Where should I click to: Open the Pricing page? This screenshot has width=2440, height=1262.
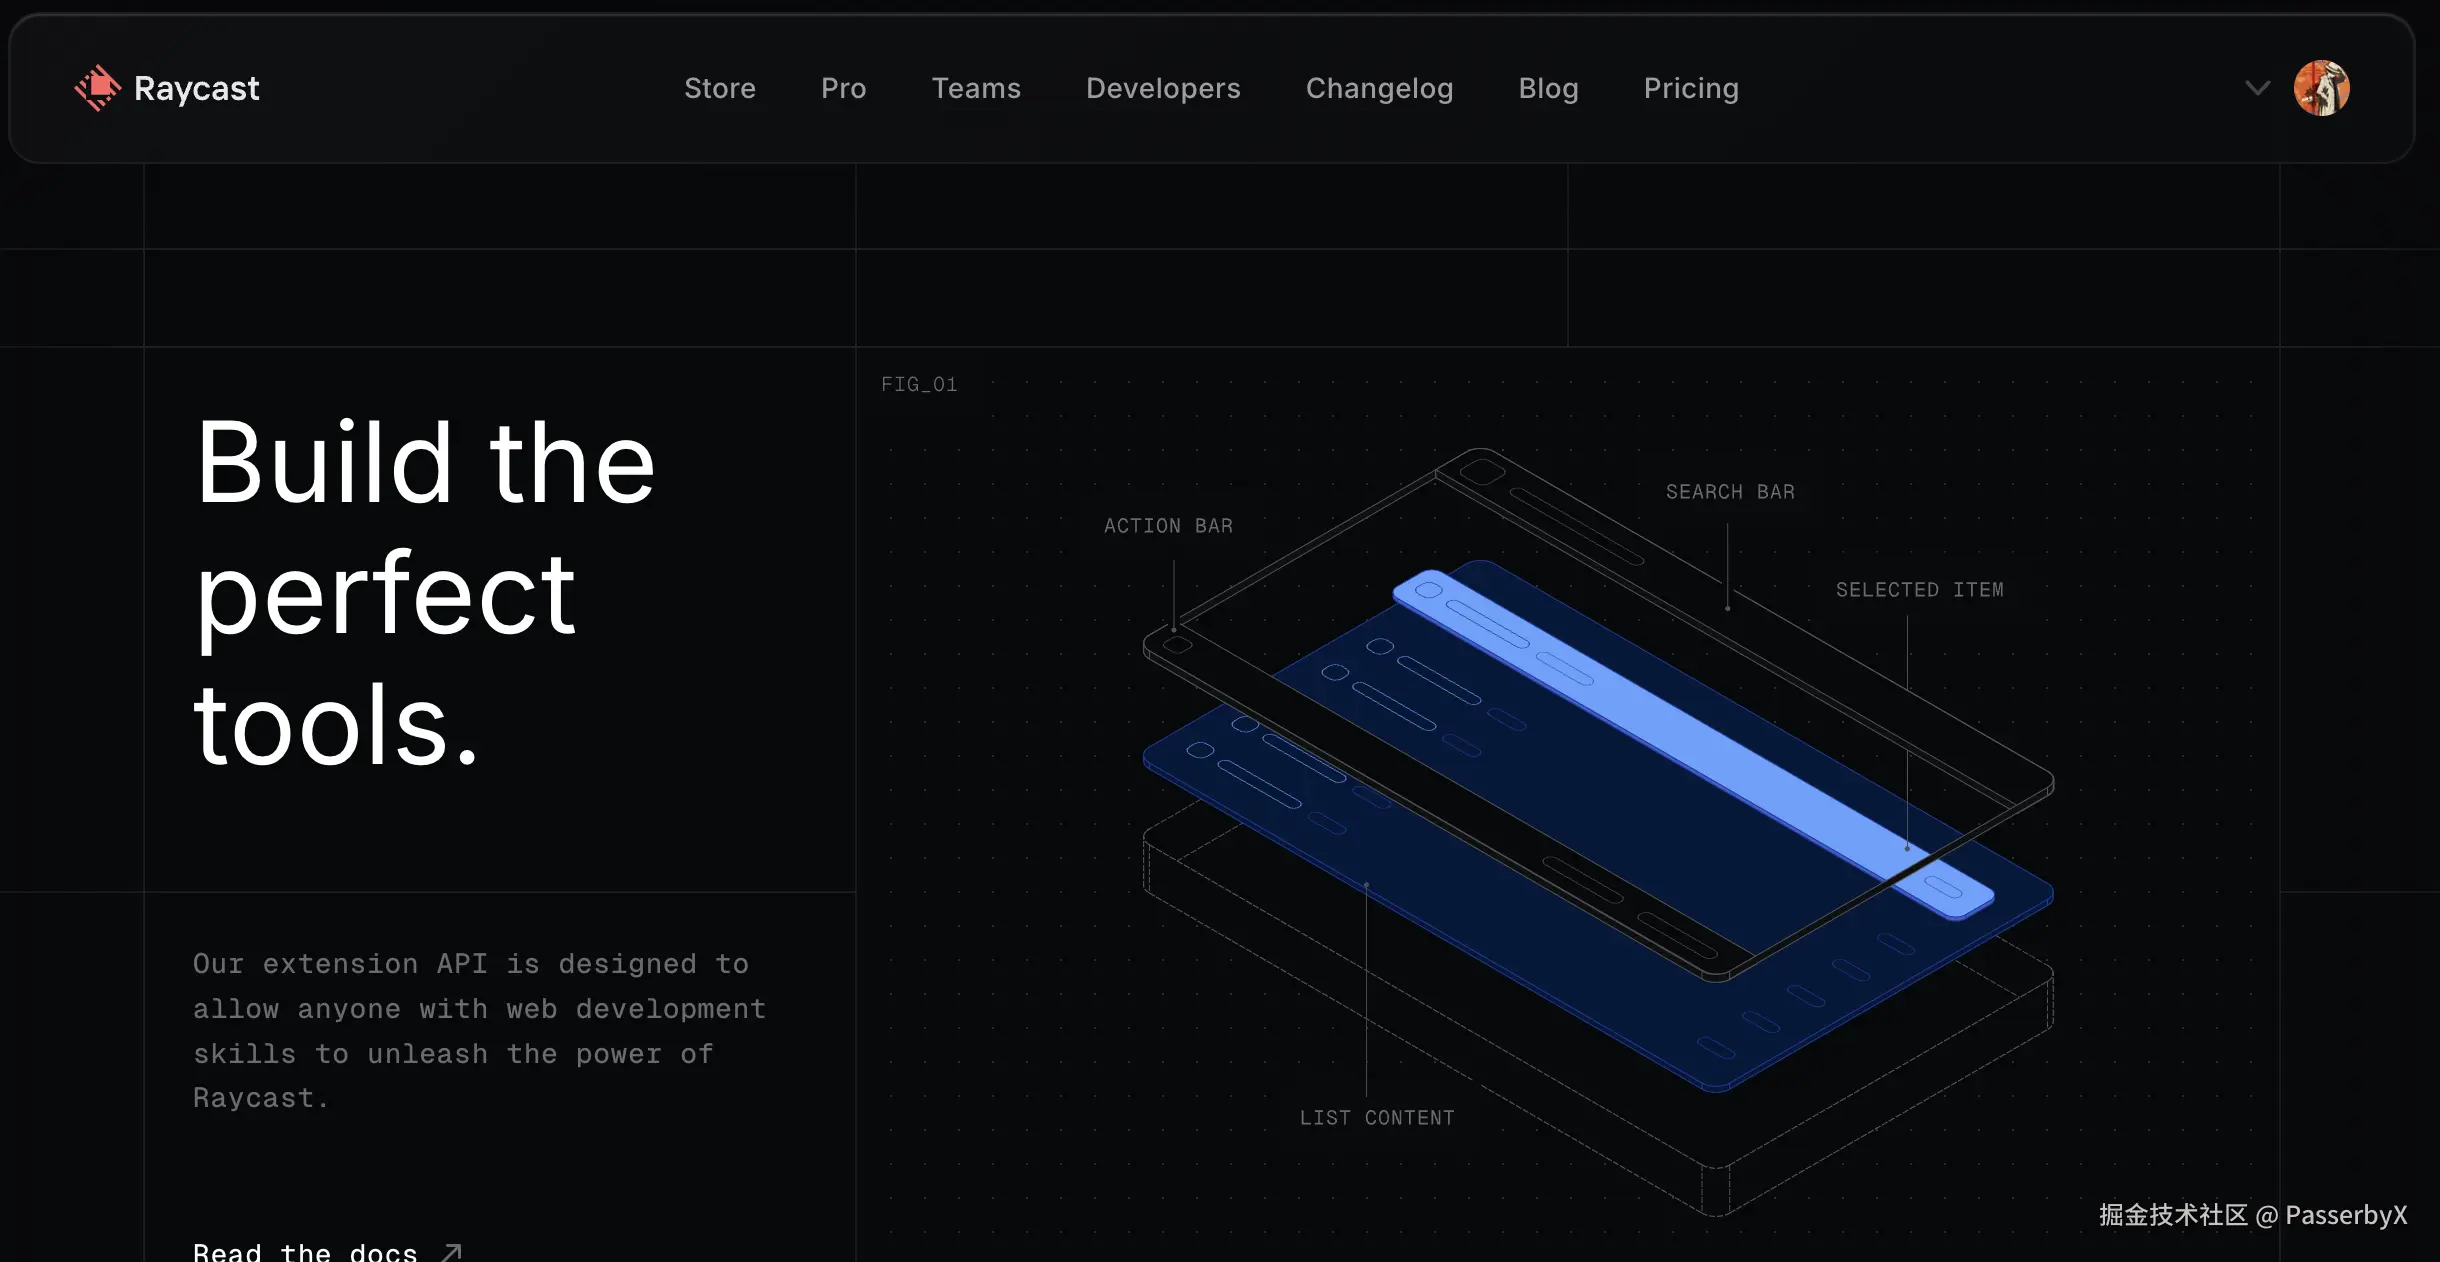[1690, 88]
